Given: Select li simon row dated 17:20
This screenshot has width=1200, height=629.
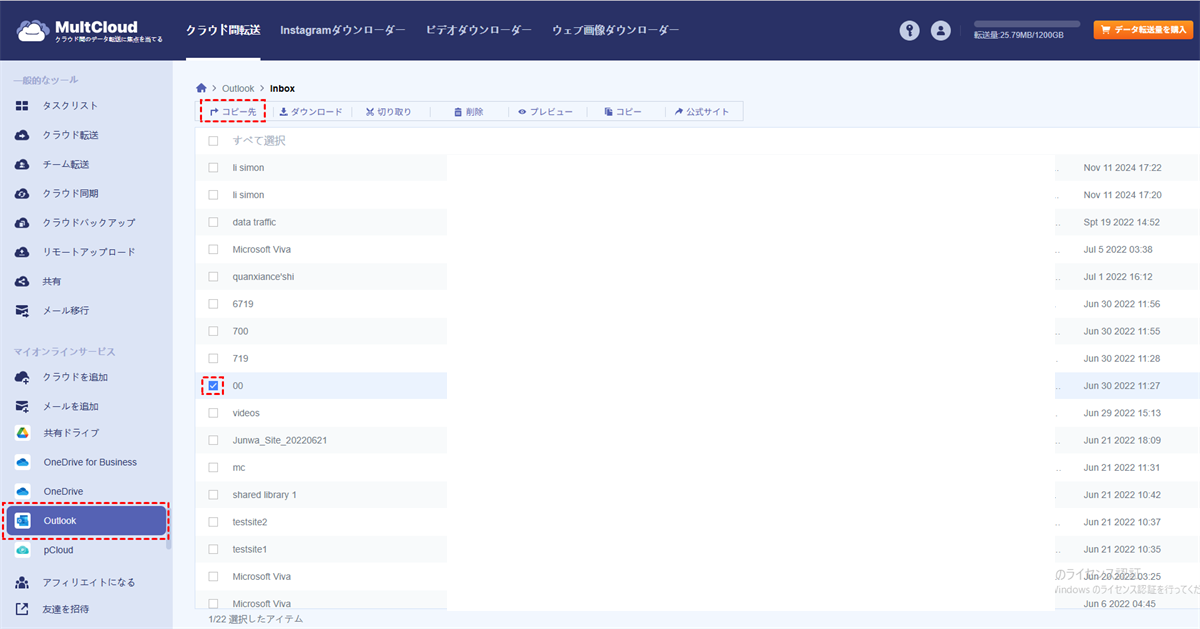Looking at the screenshot, I should 698,195.
